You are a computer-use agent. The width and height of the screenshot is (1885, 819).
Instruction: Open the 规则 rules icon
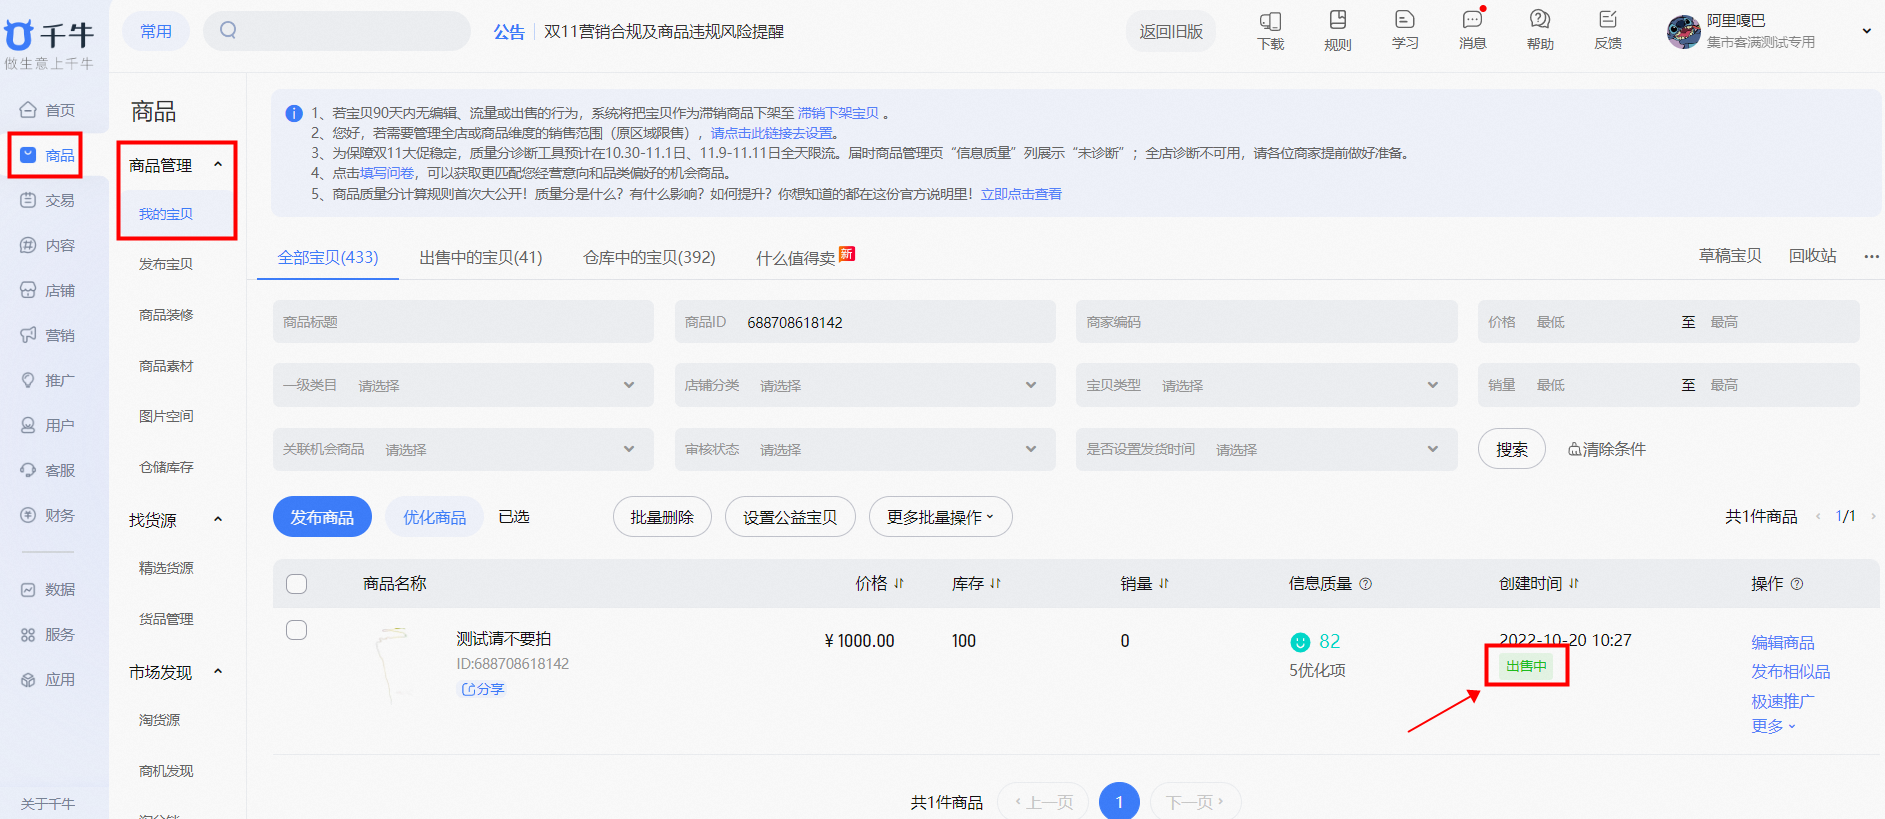pos(1337,31)
